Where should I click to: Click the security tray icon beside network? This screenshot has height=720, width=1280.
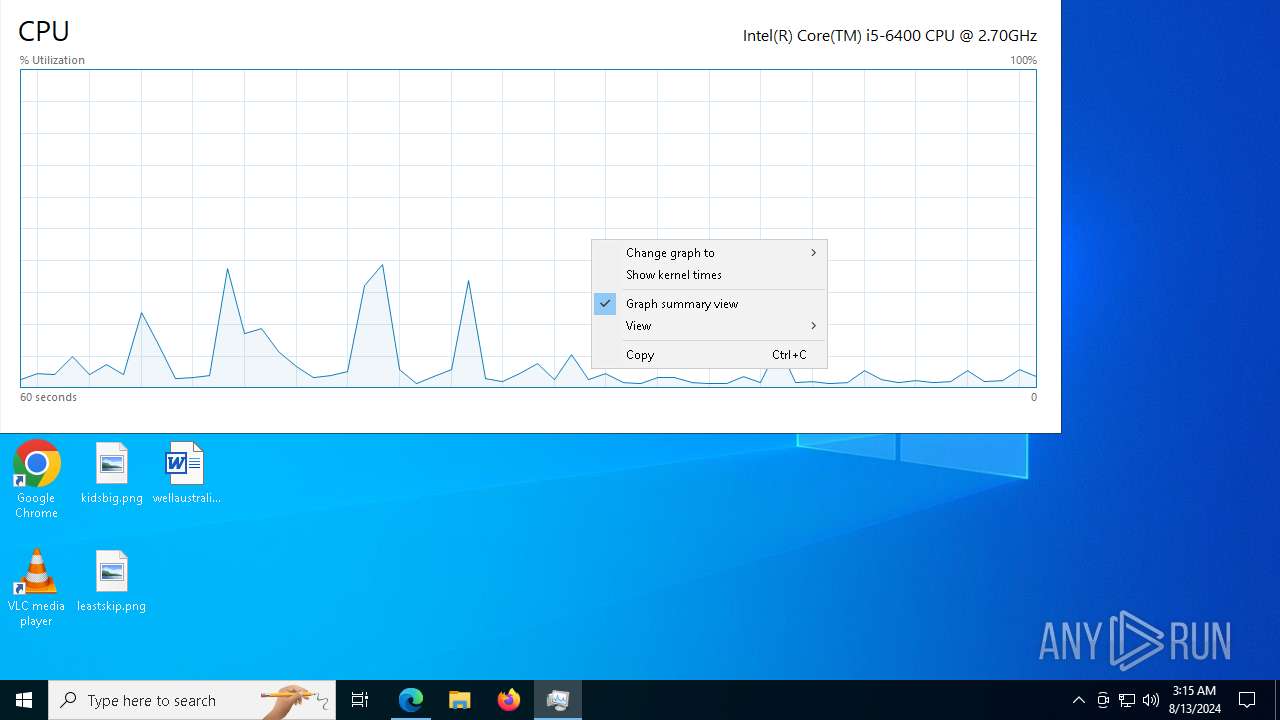[1103, 700]
